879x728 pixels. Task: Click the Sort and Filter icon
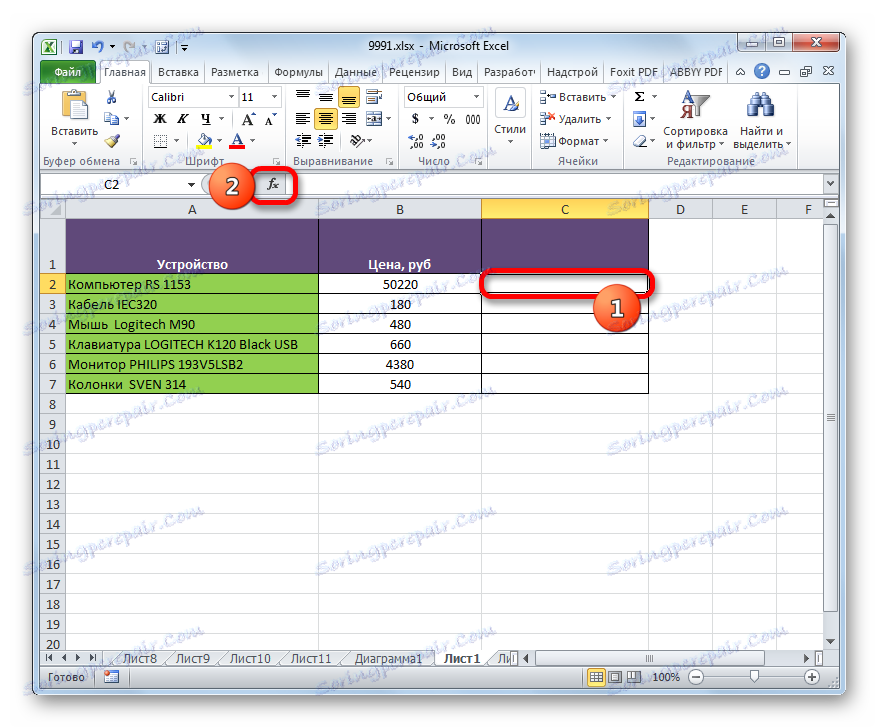[x=695, y=106]
